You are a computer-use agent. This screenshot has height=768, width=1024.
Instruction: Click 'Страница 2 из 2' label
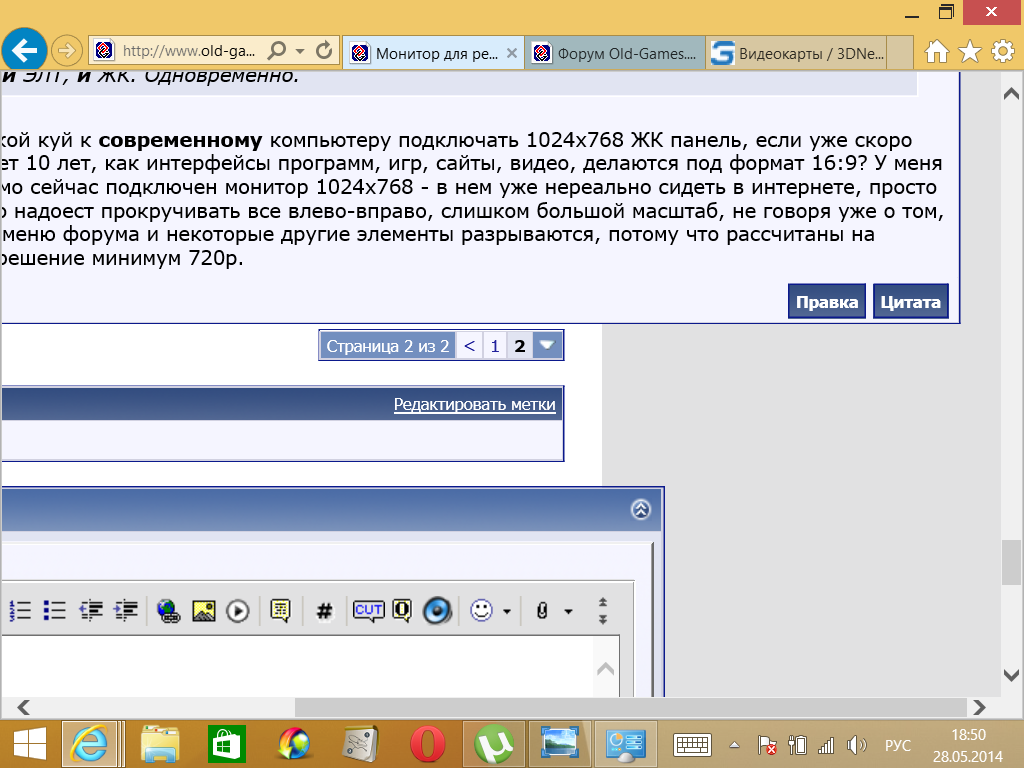tap(388, 345)
